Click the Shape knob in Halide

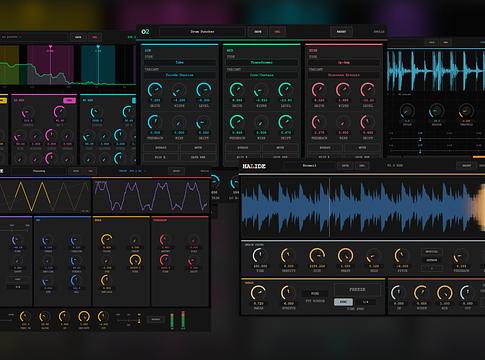click(345, 256)
